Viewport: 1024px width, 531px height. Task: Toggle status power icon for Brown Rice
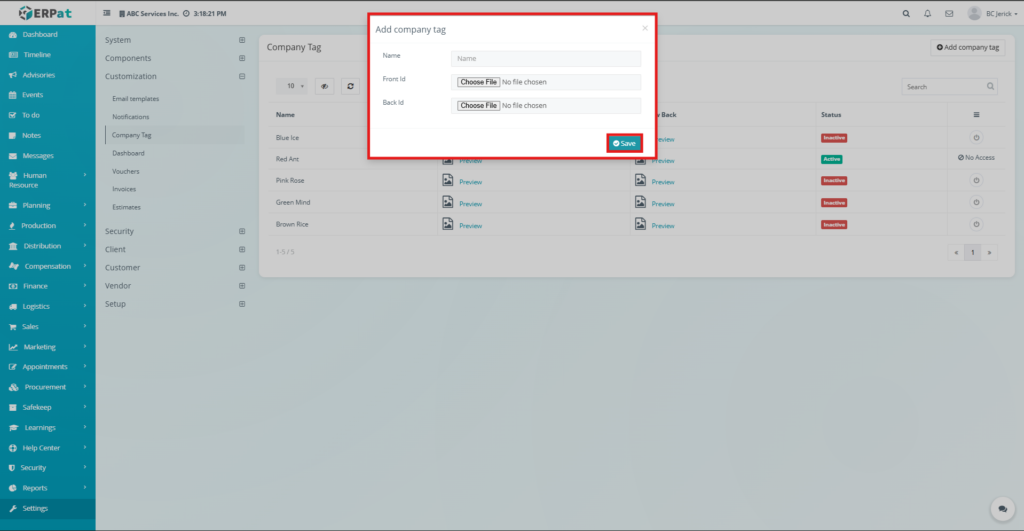pyautogui.click(x=976, y=225)
